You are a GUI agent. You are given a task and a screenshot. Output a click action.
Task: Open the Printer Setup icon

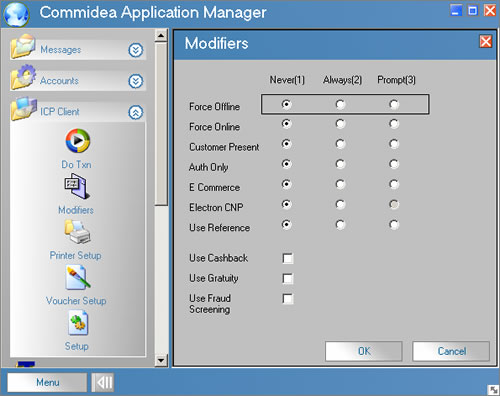click(x=77, y=232)
